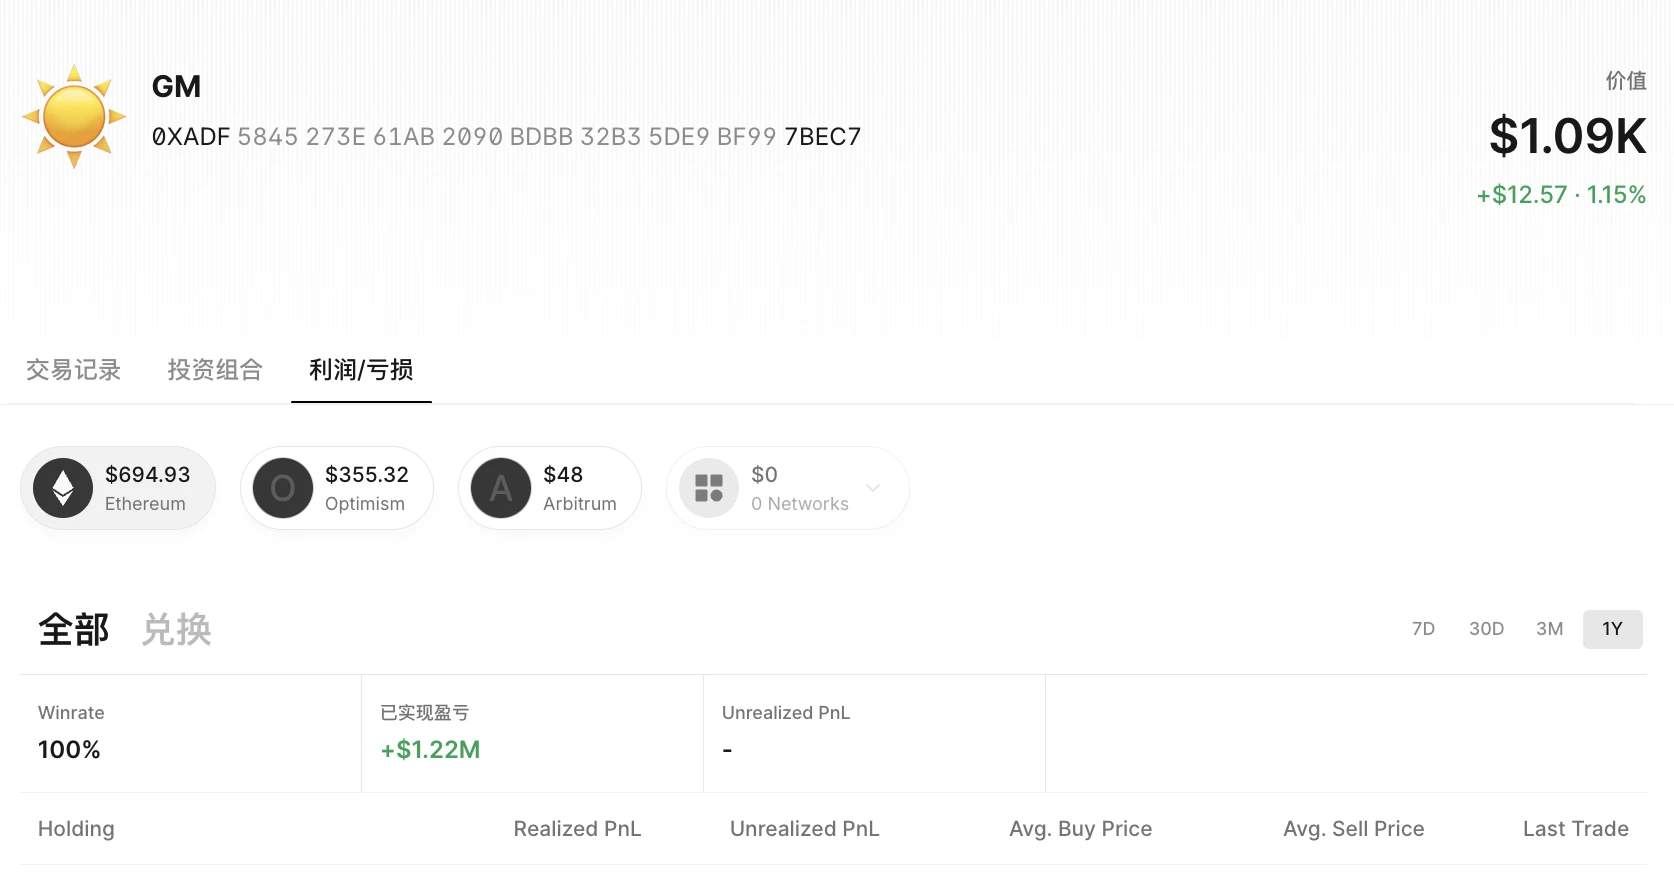
Task: Sort by Avg. Buy Price column
Action: [1080, 829]
